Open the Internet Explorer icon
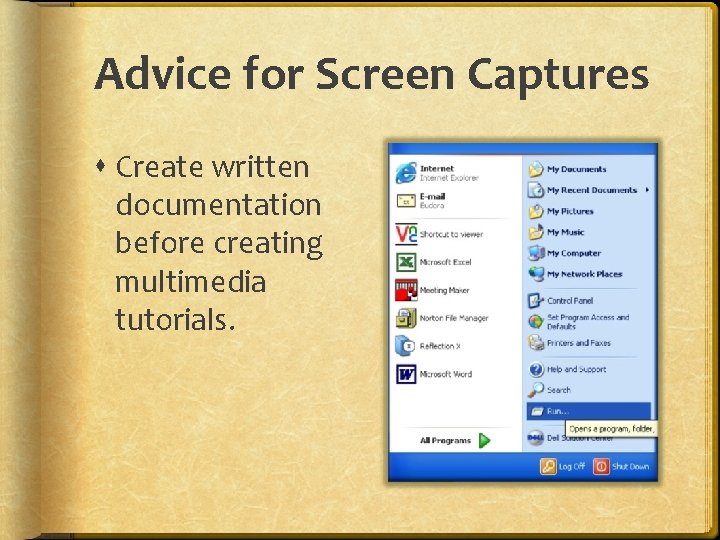Image resolution: width=720 pixels, height=540 pixels. click(406, 173)
